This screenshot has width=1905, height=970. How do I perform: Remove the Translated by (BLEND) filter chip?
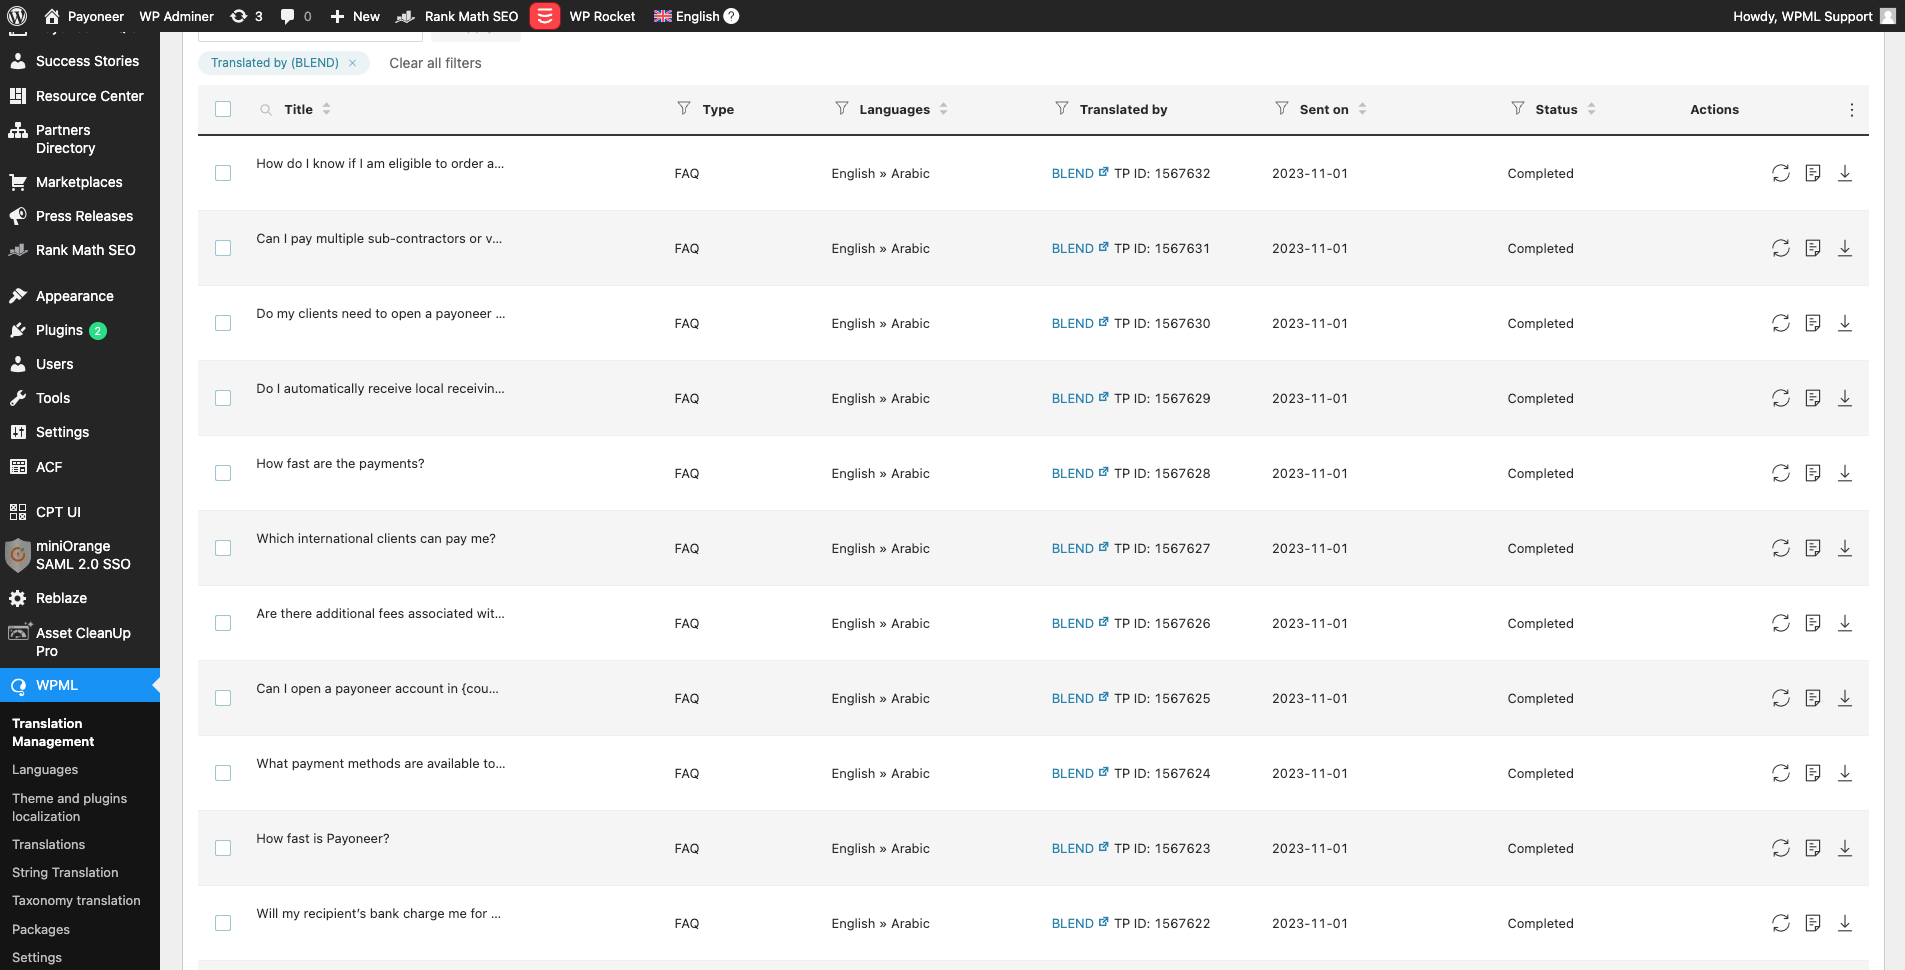click(x=352, y=63)
